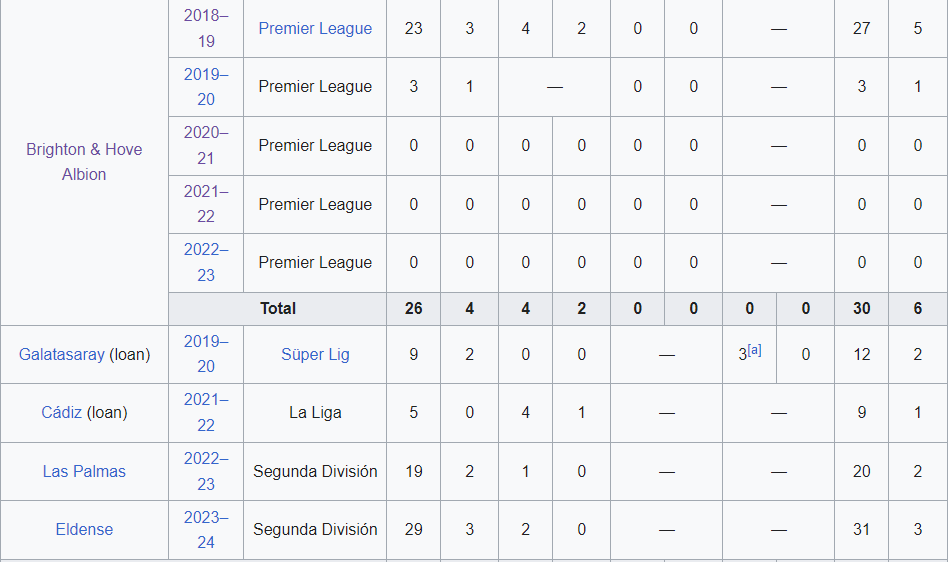949x562 pixels.
Task: Open Brighton's 2019–20 season link
Action: coord(206,87)
